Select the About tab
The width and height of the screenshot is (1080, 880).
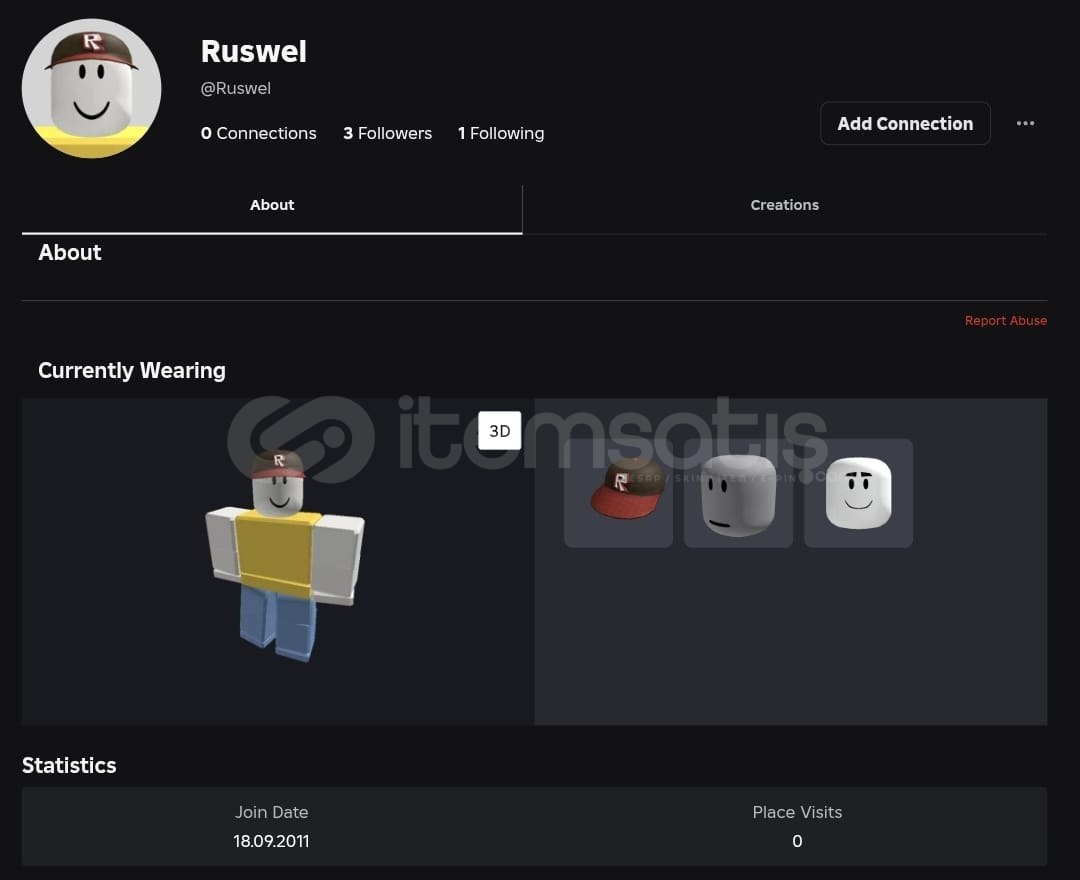(x=272, y=205)
